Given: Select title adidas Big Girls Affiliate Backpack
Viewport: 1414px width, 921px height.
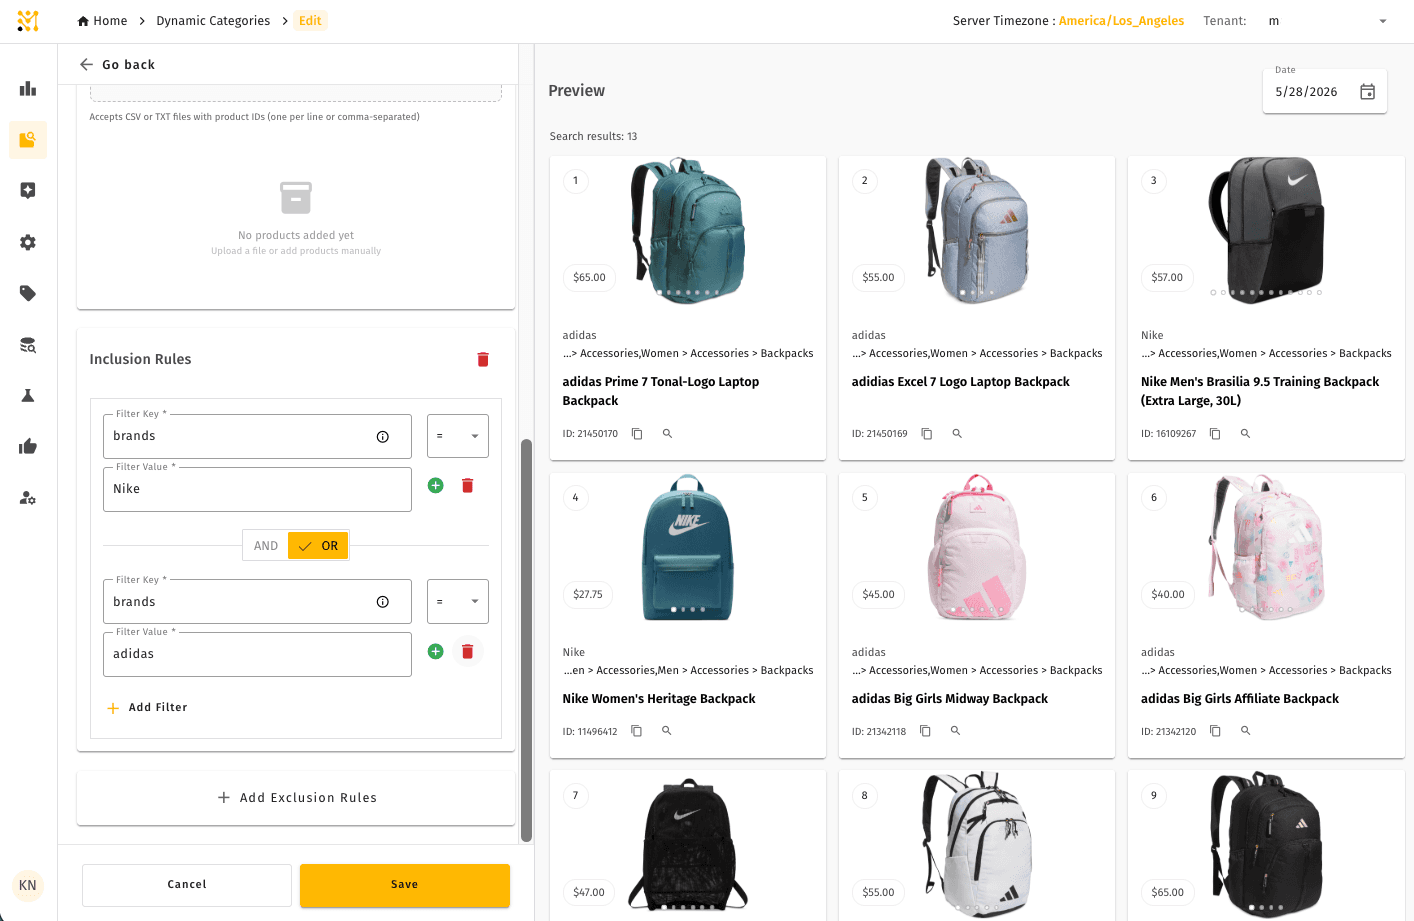Looking at the screenshot, I should [x=1239, y=699].
